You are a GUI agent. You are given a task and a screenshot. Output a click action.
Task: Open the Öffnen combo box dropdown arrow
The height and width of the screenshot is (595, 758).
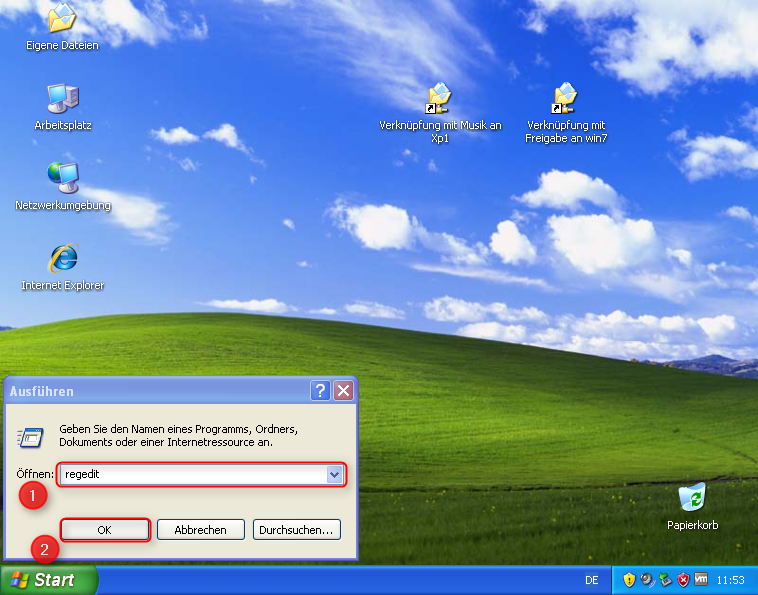[335, 475]
